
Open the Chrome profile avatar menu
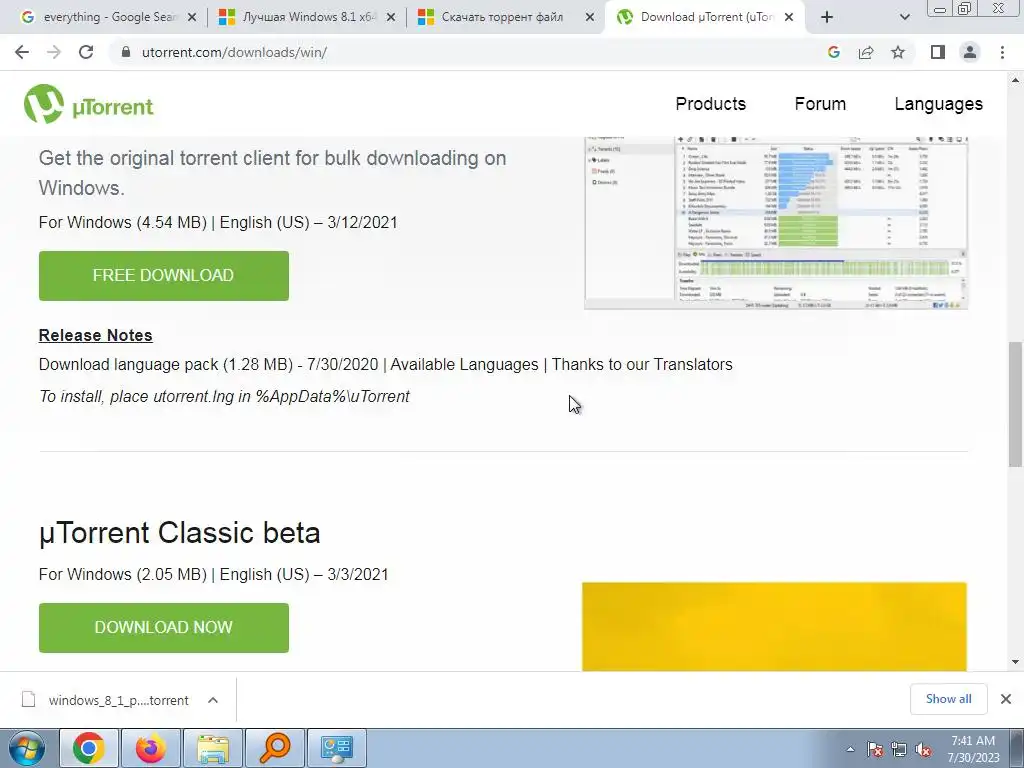[x=970, y=52]
